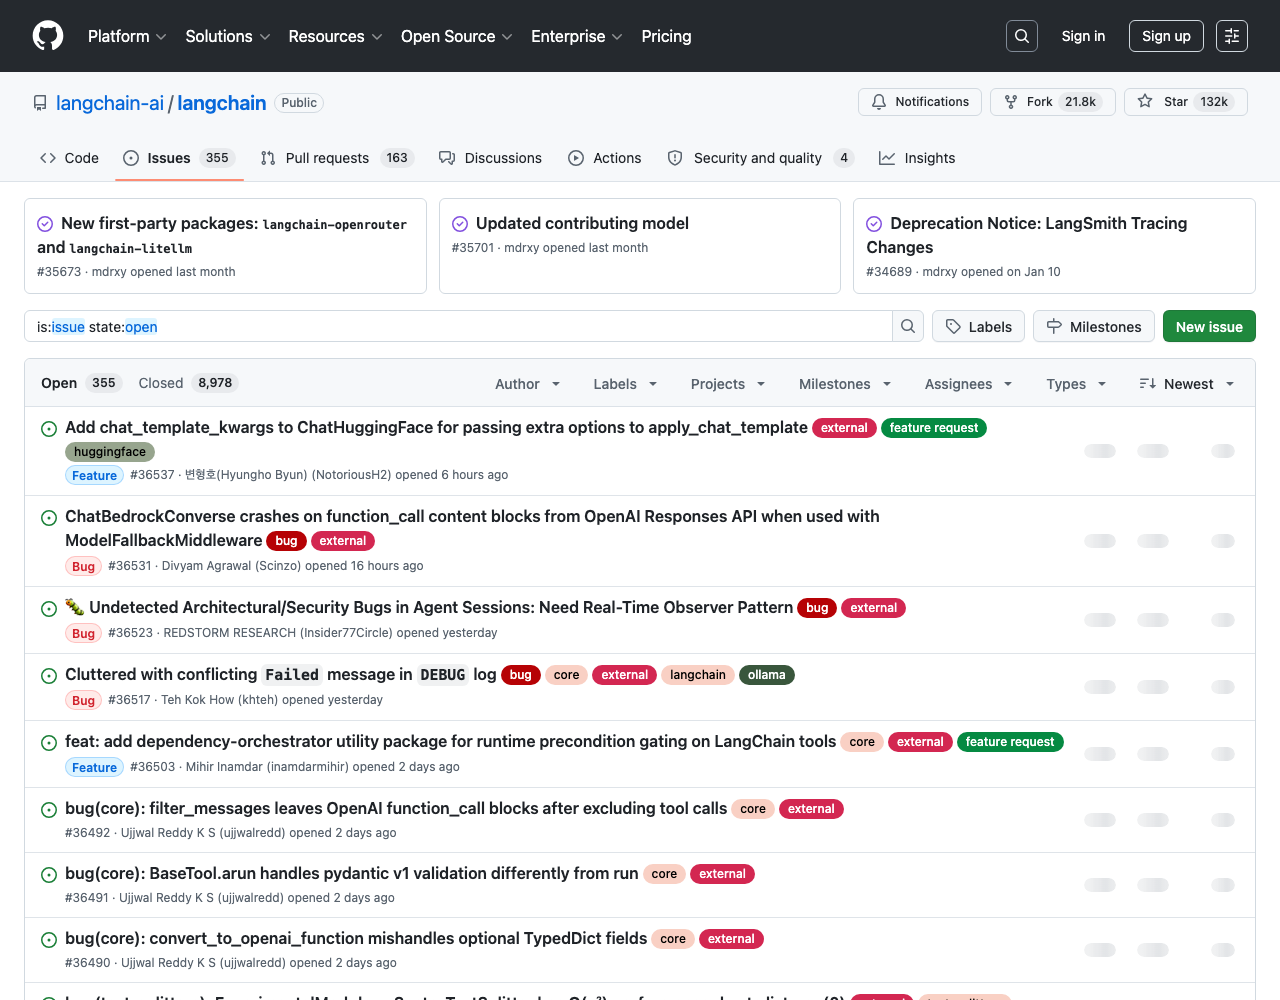The height and width of the screenshot is (1000, 1280).
Task: Open issue about filter_messages leaving function_call blocks
Action: (396, 808)
